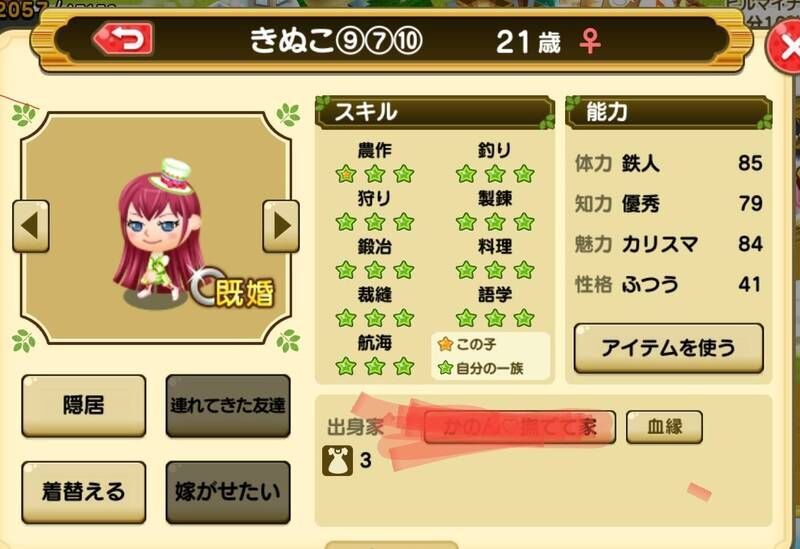Show the previous character with left arrow
Image resolution: width=800 pixels, height=549 pixels.
pos(31,226)
